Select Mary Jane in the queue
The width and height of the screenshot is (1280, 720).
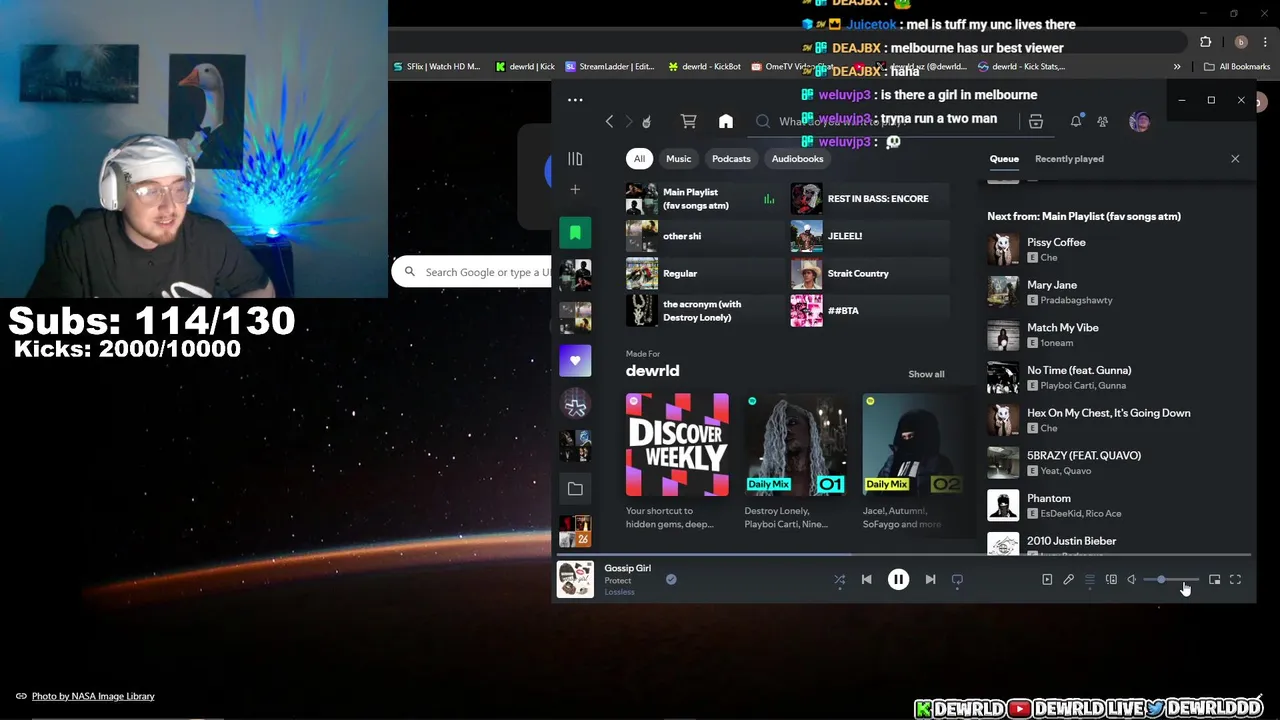click(1115, 292)
